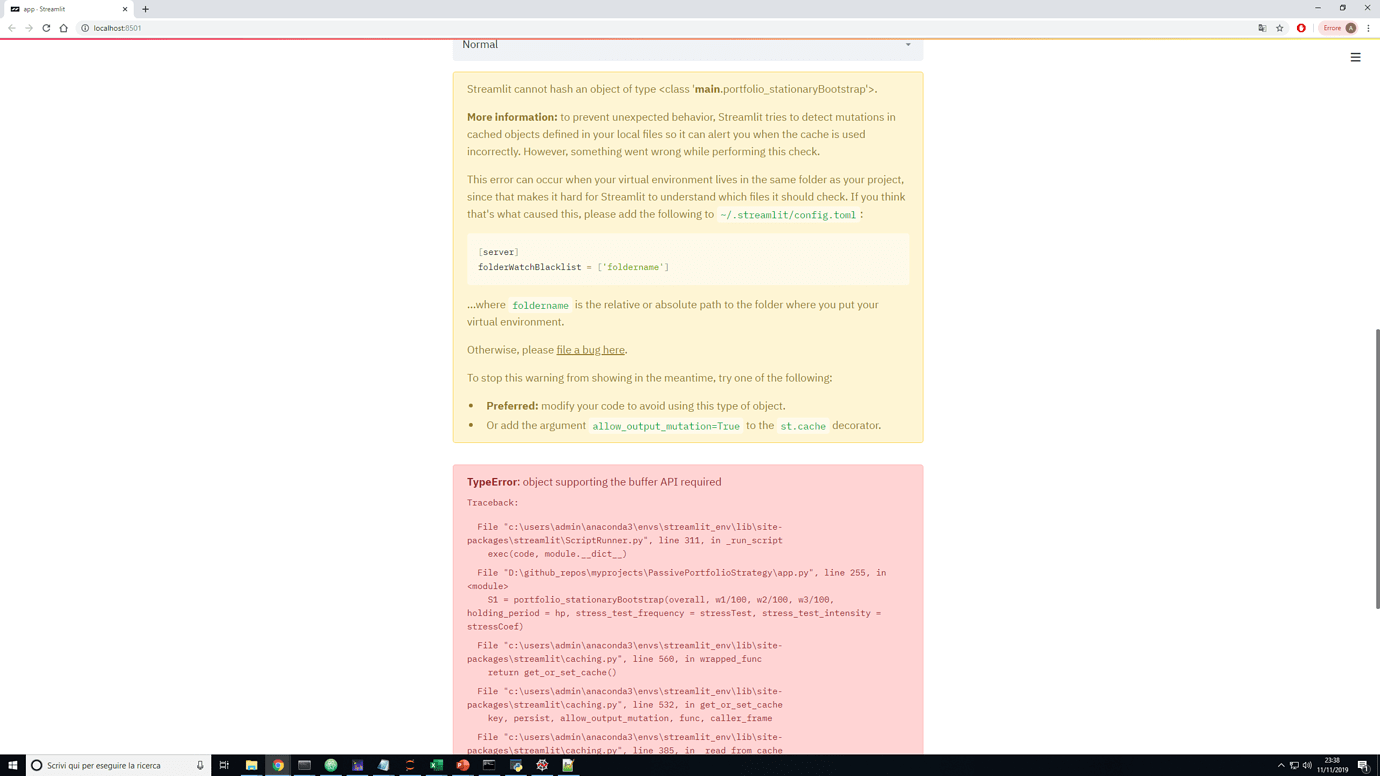Open Task View from the taskbar
This screenshot has height=776, width=1380.
[225, 765]
